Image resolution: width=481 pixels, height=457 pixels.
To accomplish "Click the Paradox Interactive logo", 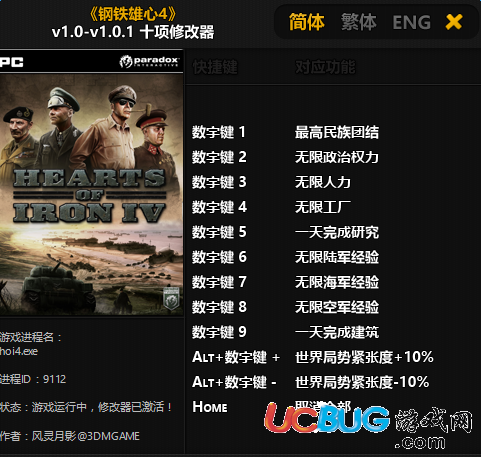I will [x=149, y=61].
